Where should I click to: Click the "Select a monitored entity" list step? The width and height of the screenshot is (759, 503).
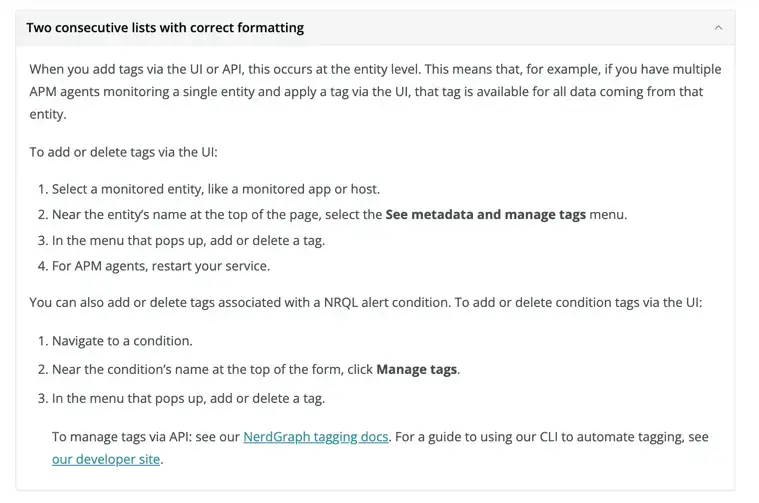click(x=215, y=188)
